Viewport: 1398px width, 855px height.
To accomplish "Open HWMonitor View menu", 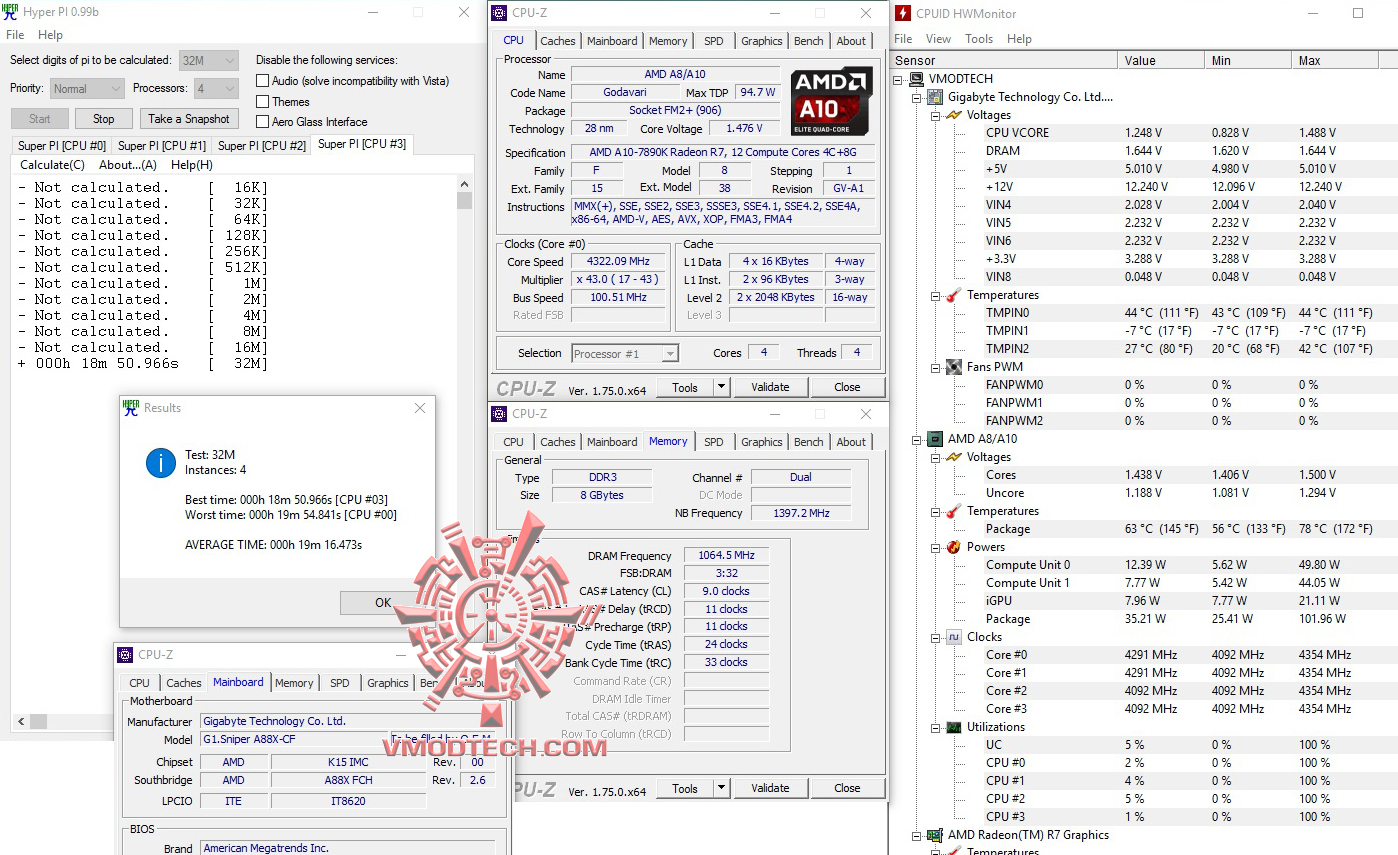I will point(938,39).
